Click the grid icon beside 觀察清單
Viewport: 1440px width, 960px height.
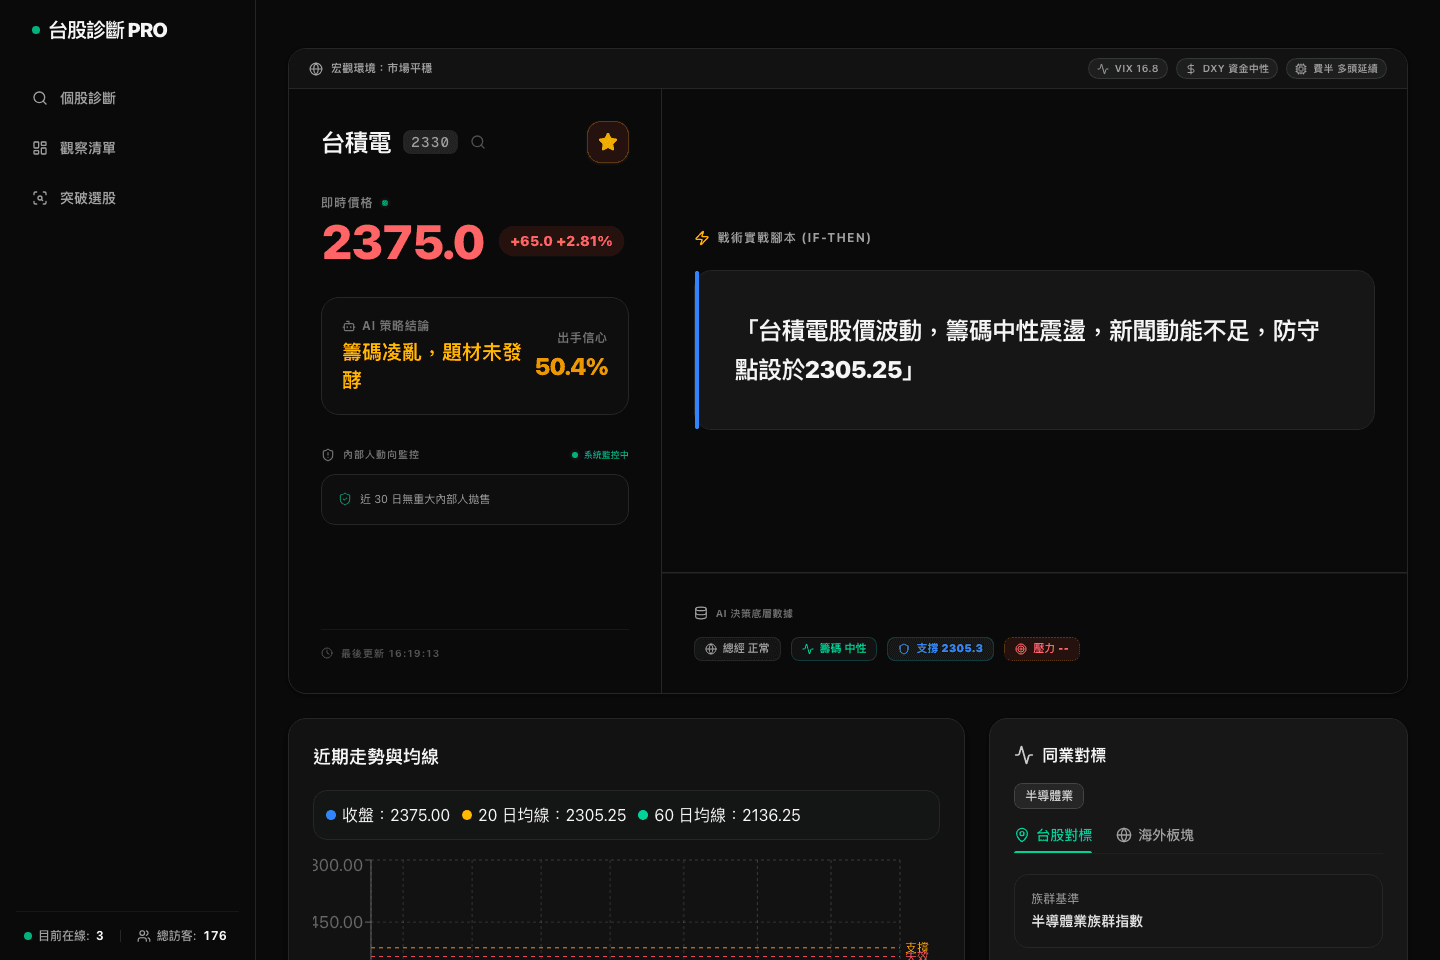[40, 148]
